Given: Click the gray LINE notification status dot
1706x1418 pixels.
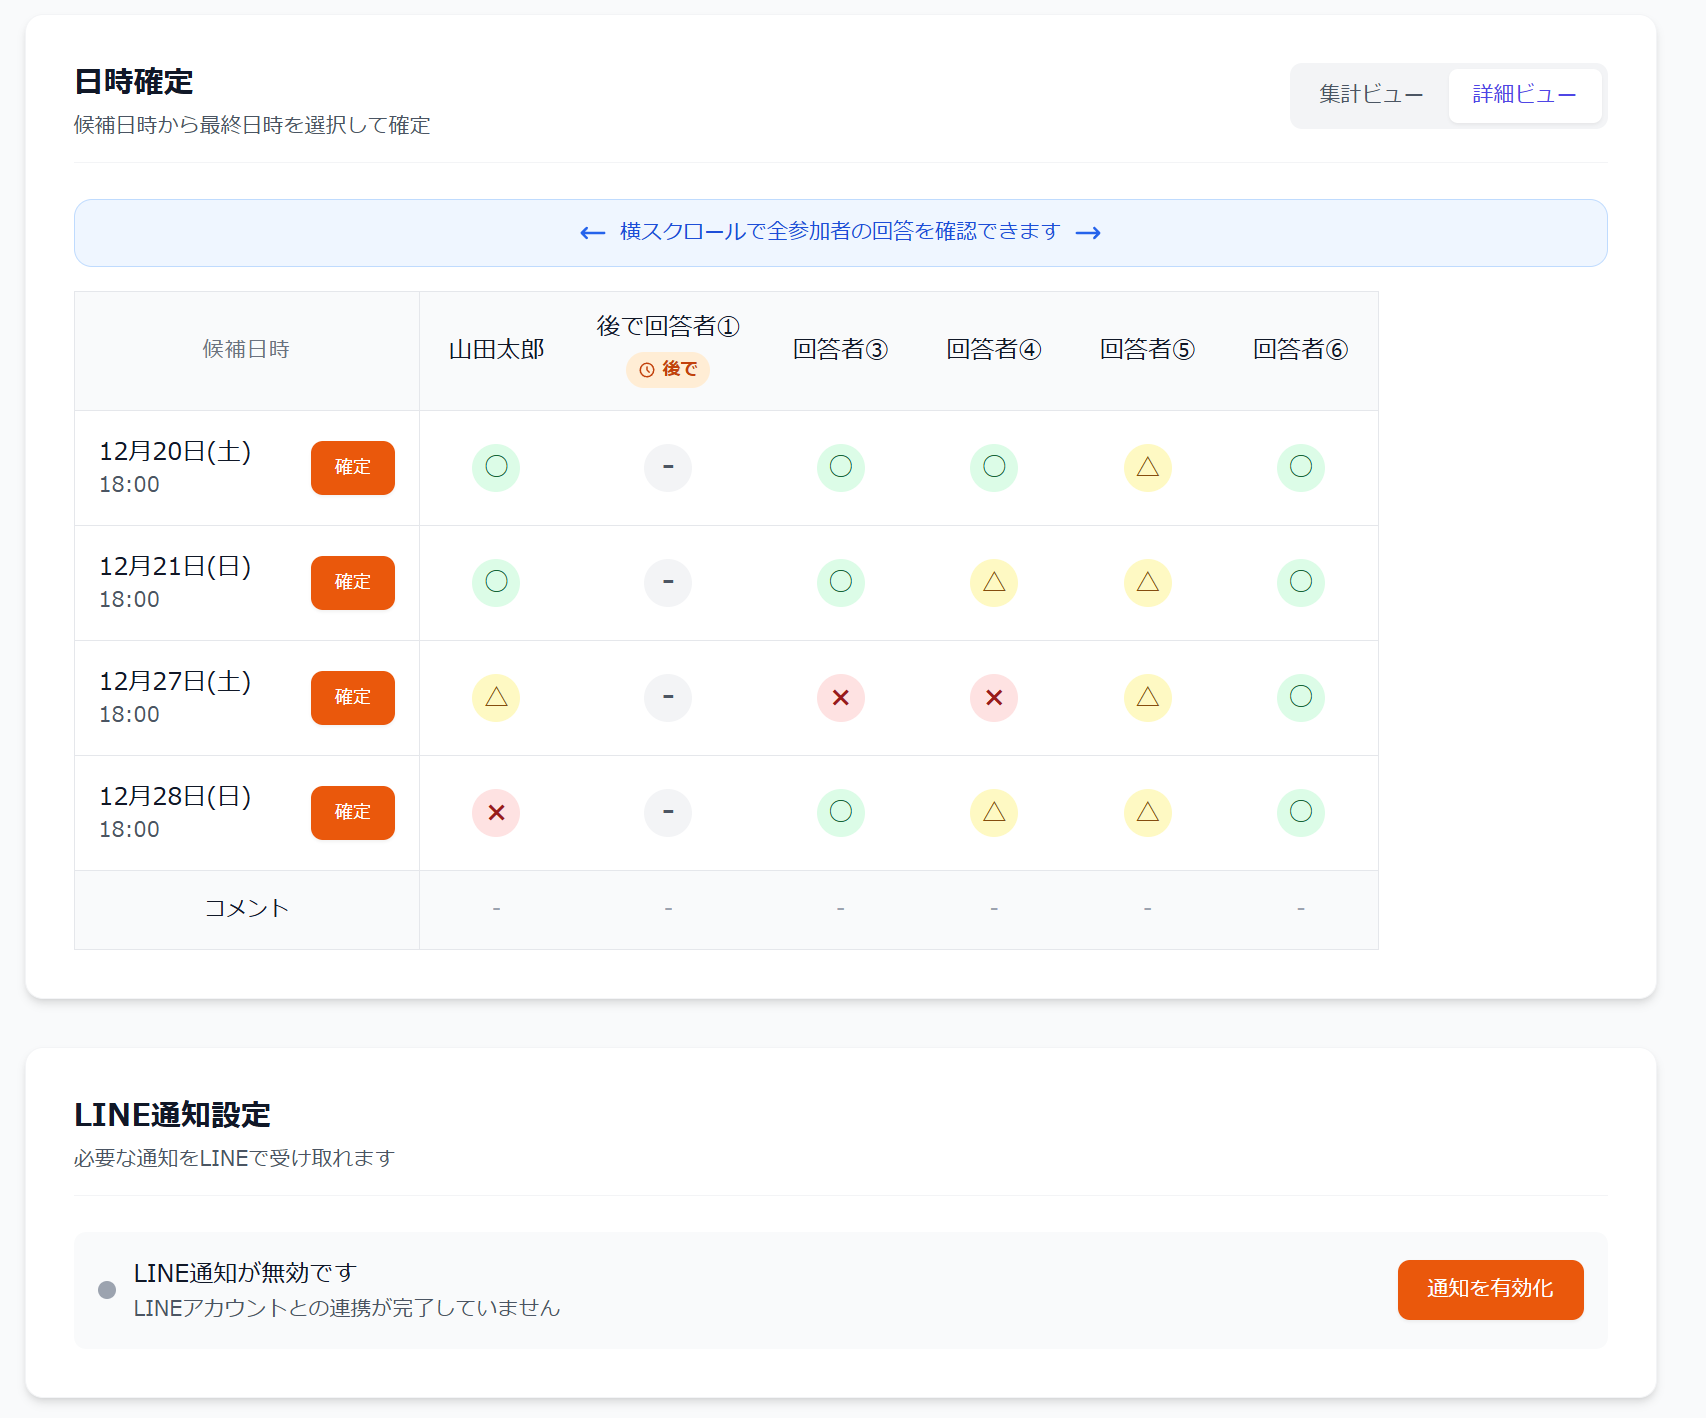Looking at the screenshot, I should 107,1290.
